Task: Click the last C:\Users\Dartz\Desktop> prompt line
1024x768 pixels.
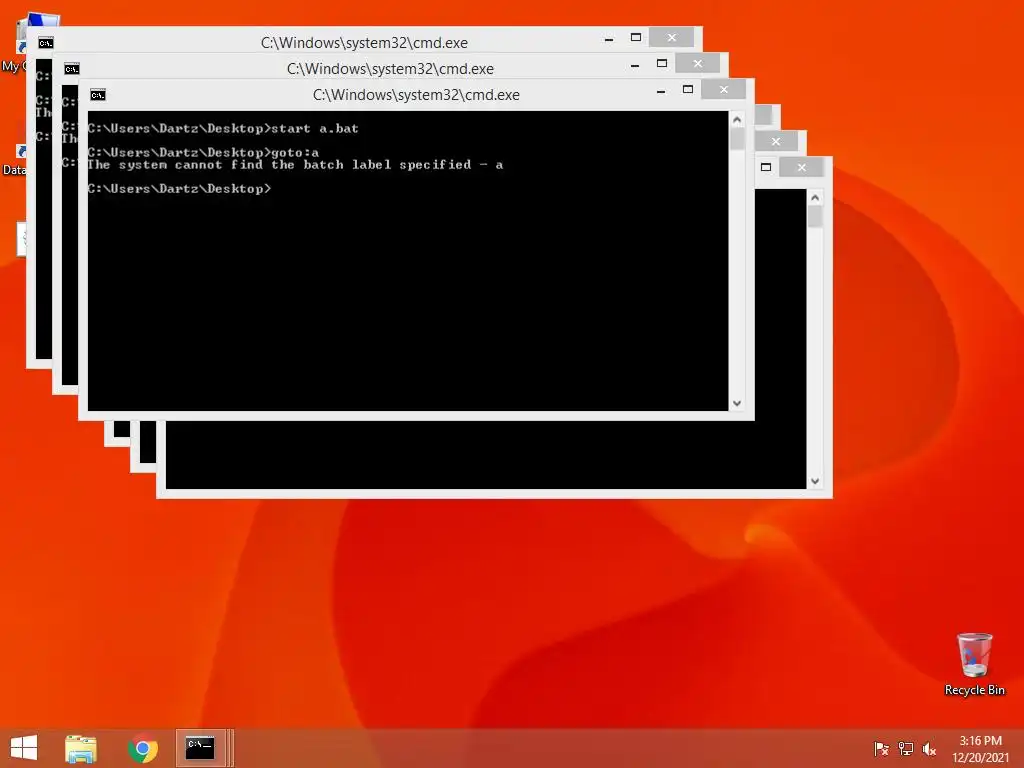Action: coord(180,189)
